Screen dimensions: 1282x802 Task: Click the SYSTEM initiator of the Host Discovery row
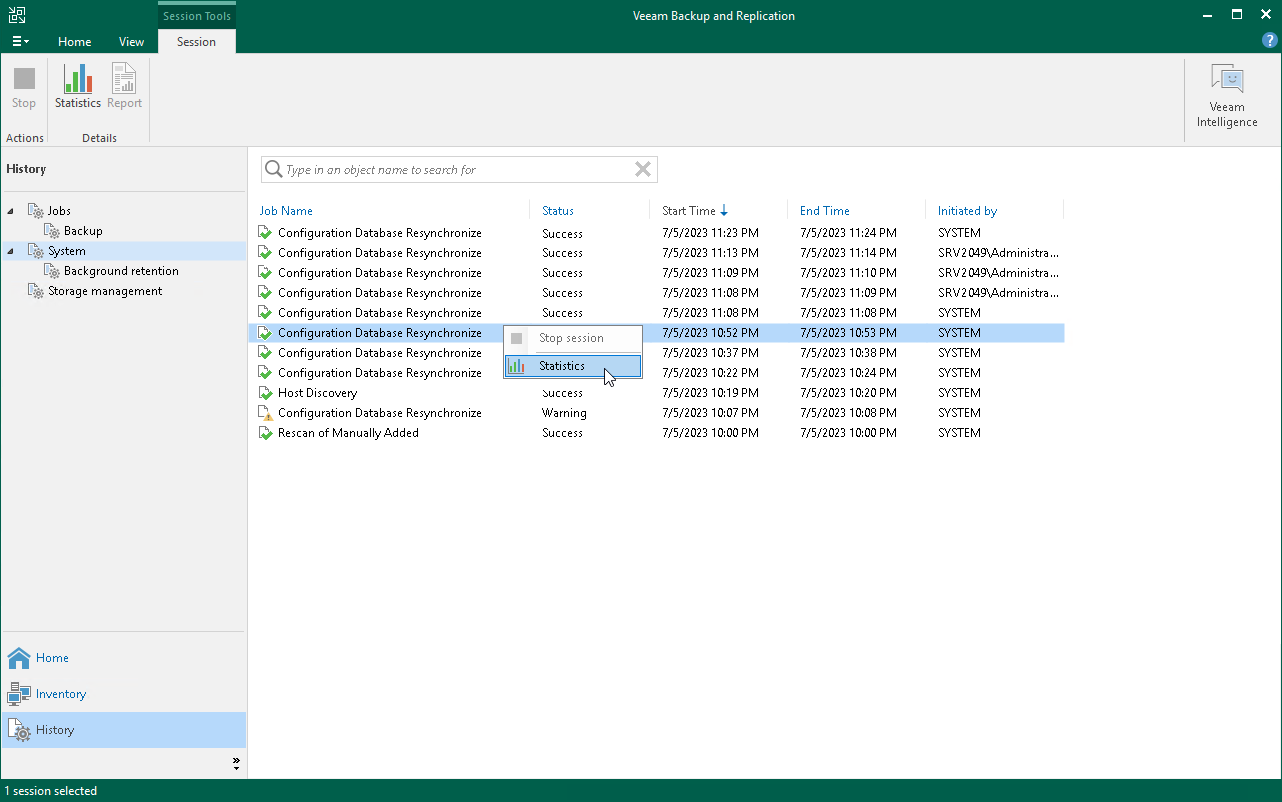pyautogui.click(x=959, y=393)
